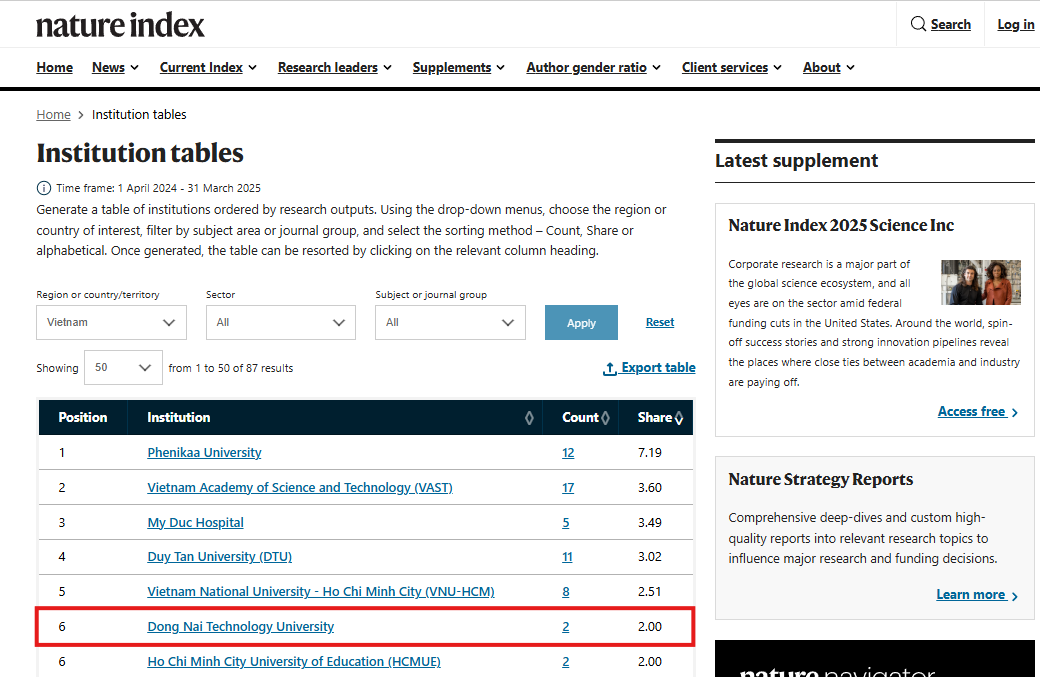
Task: Click the Position column header
Action: [x=83, y=418]
